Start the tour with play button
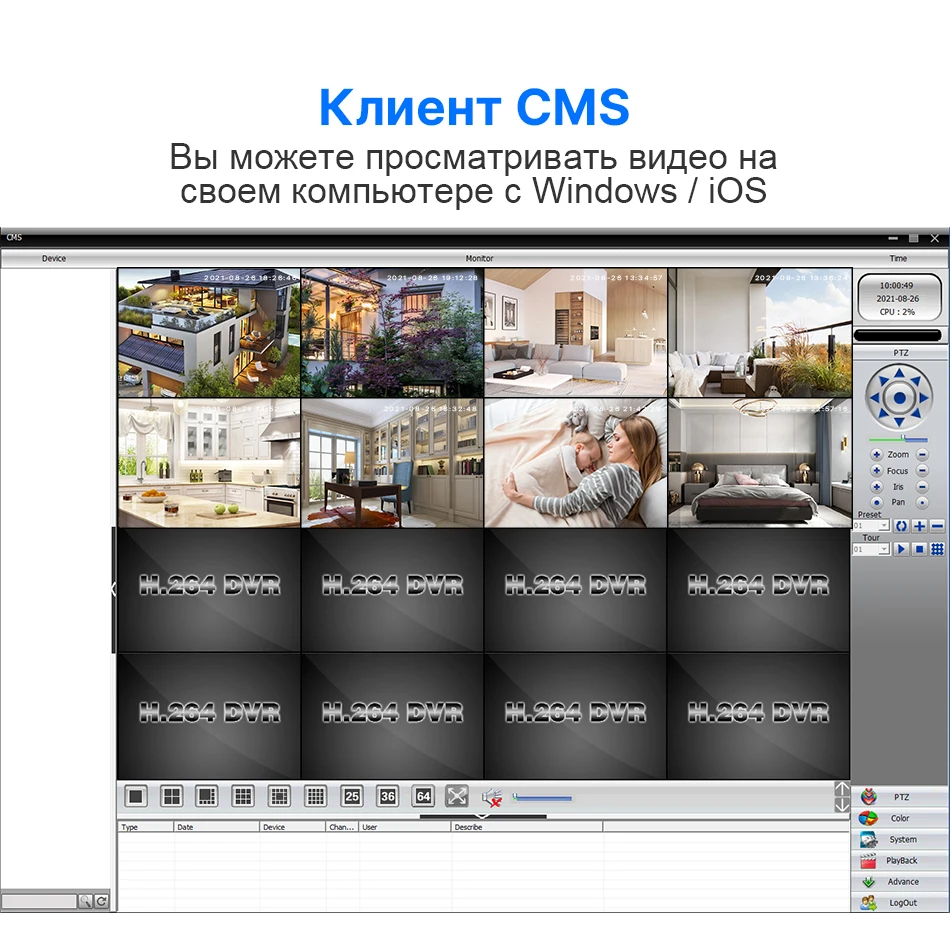The width and height of the screenshot is (950, 927). point(902,549)
